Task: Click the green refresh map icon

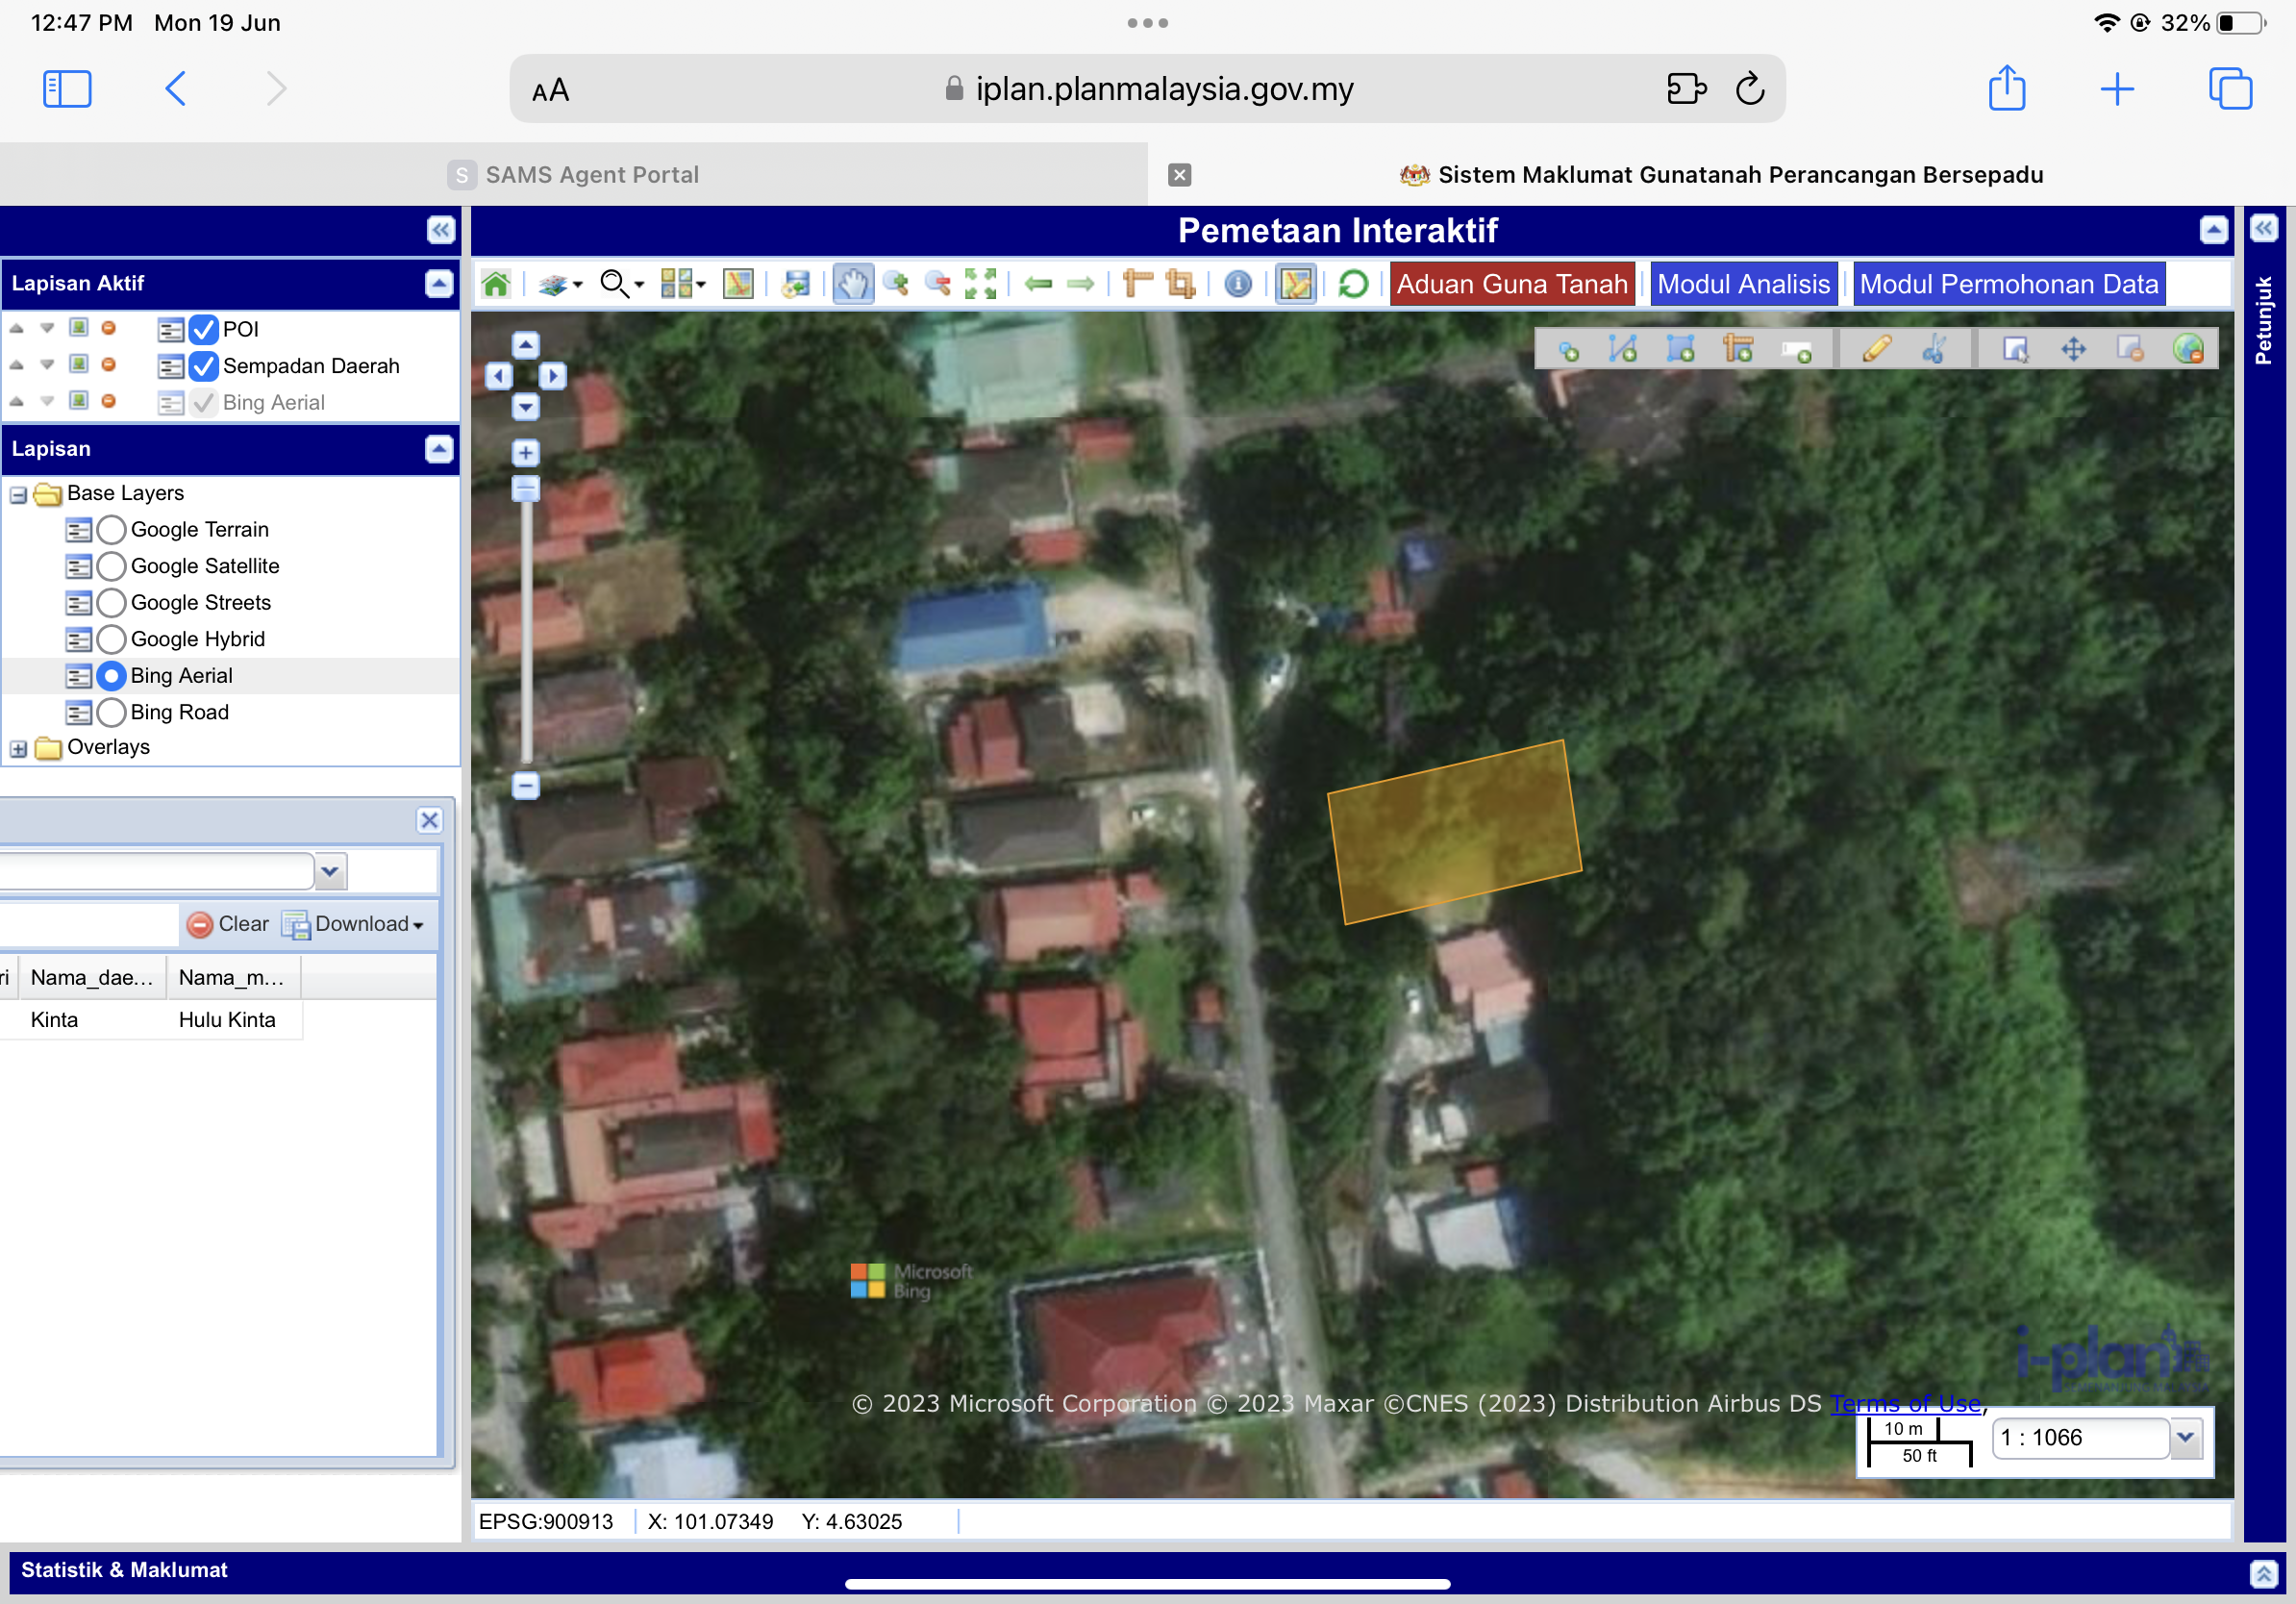Action: point(1353,284)
